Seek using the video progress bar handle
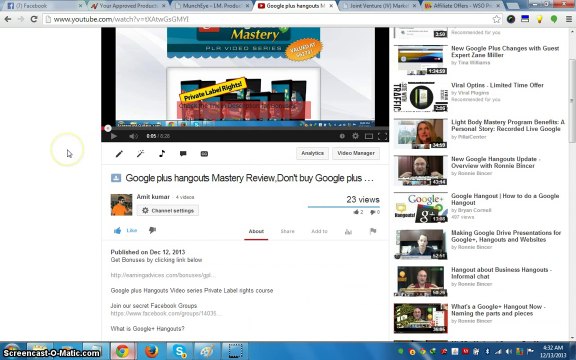The height and width of the screenshot is (360, 576). click(x=108, y=128)
